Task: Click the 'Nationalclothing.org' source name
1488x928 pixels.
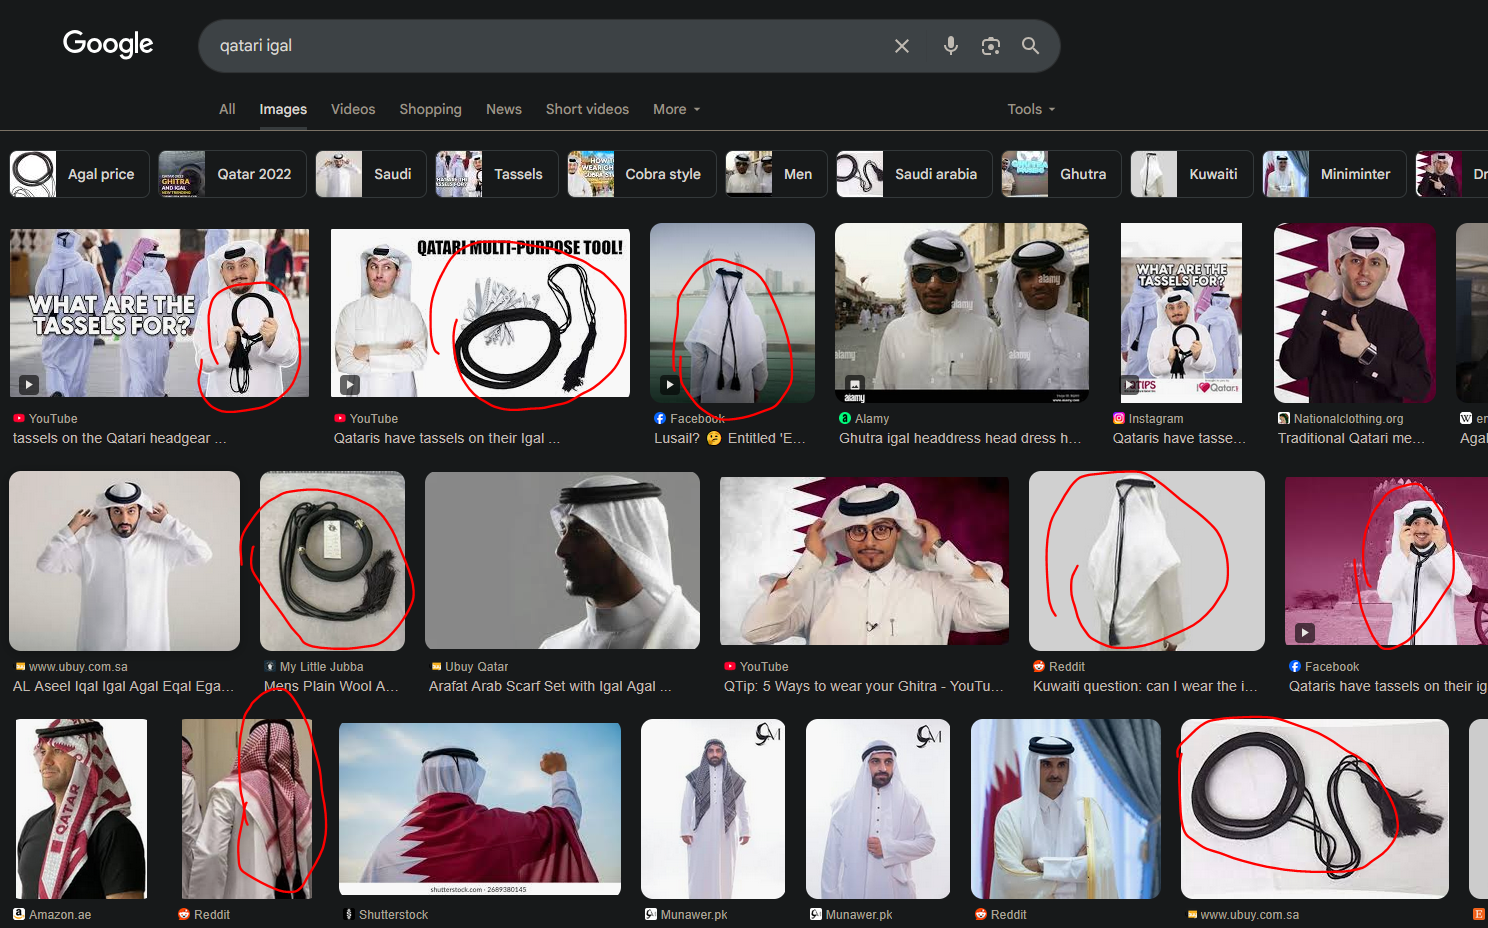Action: [1348, 419]
